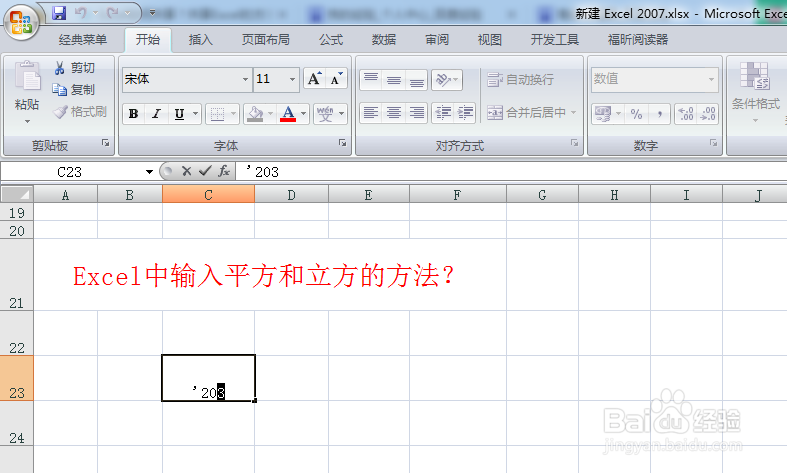The height and width of the screenshot is (473, 787).
Task: Apply the red font color
Action: [288, 114]
